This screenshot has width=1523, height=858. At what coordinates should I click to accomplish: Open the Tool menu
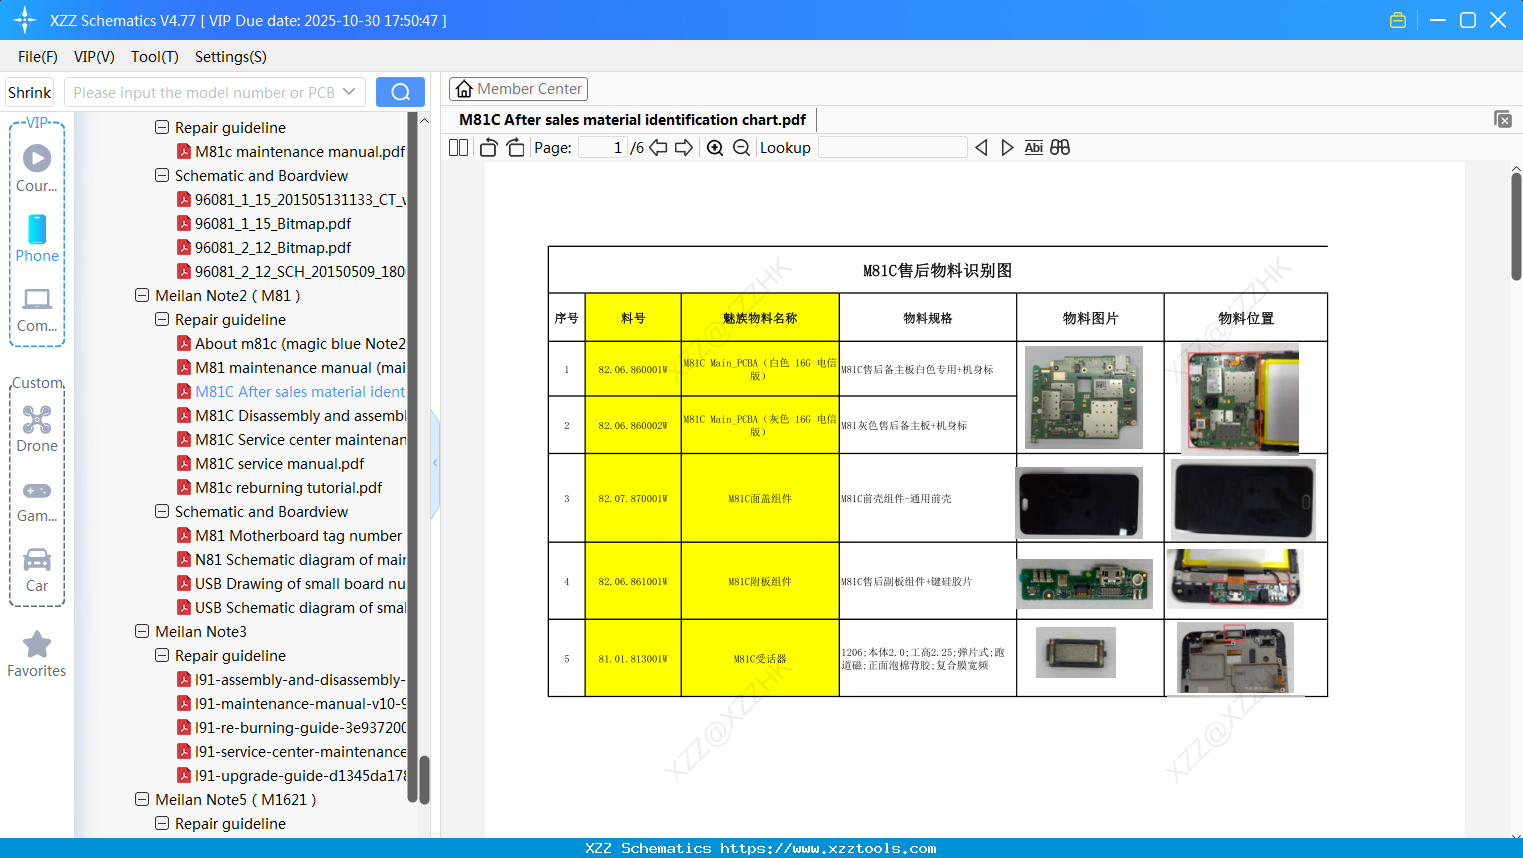pyautogui.click(x=154, y=57)
